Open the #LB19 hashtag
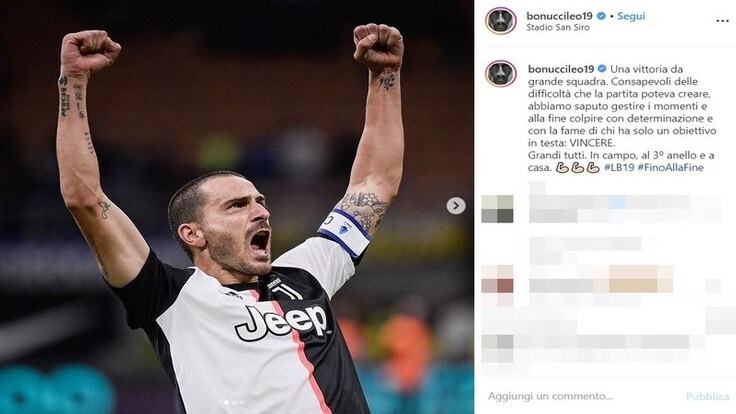The image size is (736, 414). [x=619, y=168]
